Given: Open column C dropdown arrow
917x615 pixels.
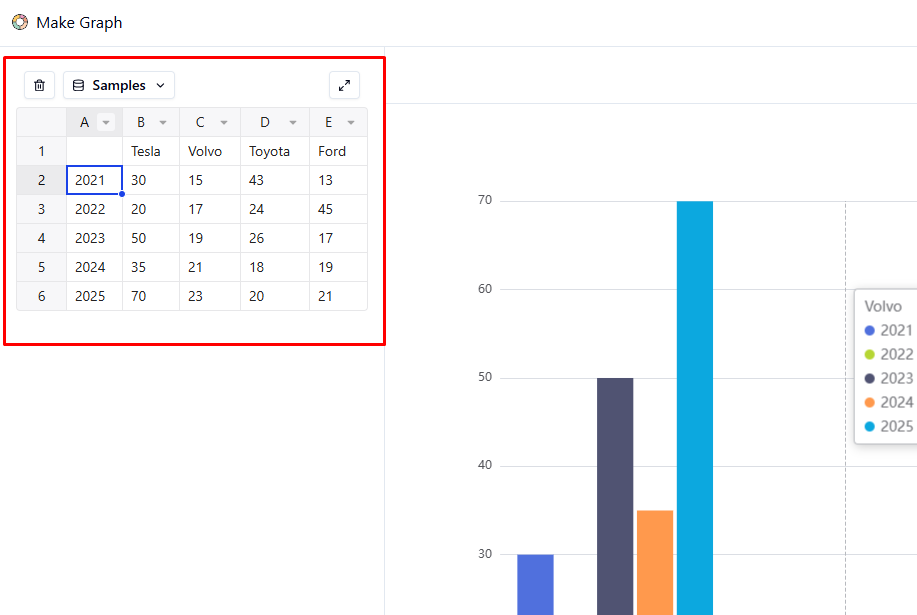Looking at the screenshot, I should click(224, 122).
